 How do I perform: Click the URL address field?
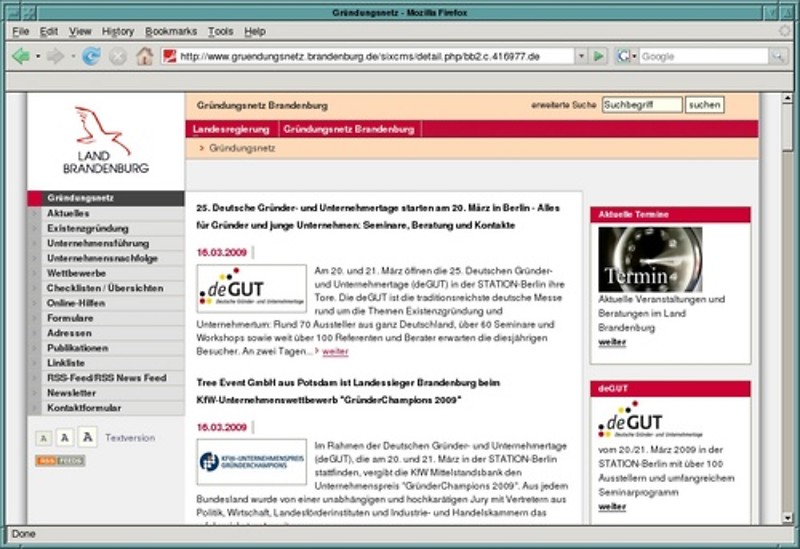click(376, 56)
